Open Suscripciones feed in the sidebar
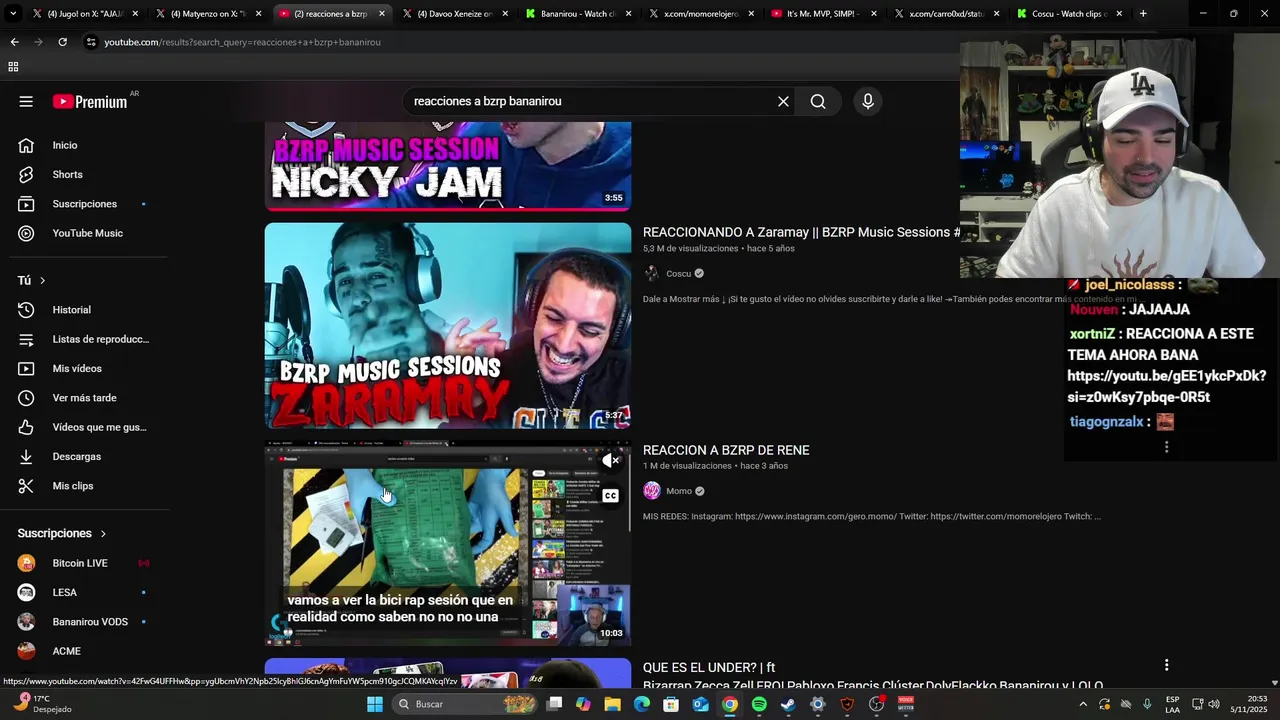The image size is (1280, 720). 84,204
